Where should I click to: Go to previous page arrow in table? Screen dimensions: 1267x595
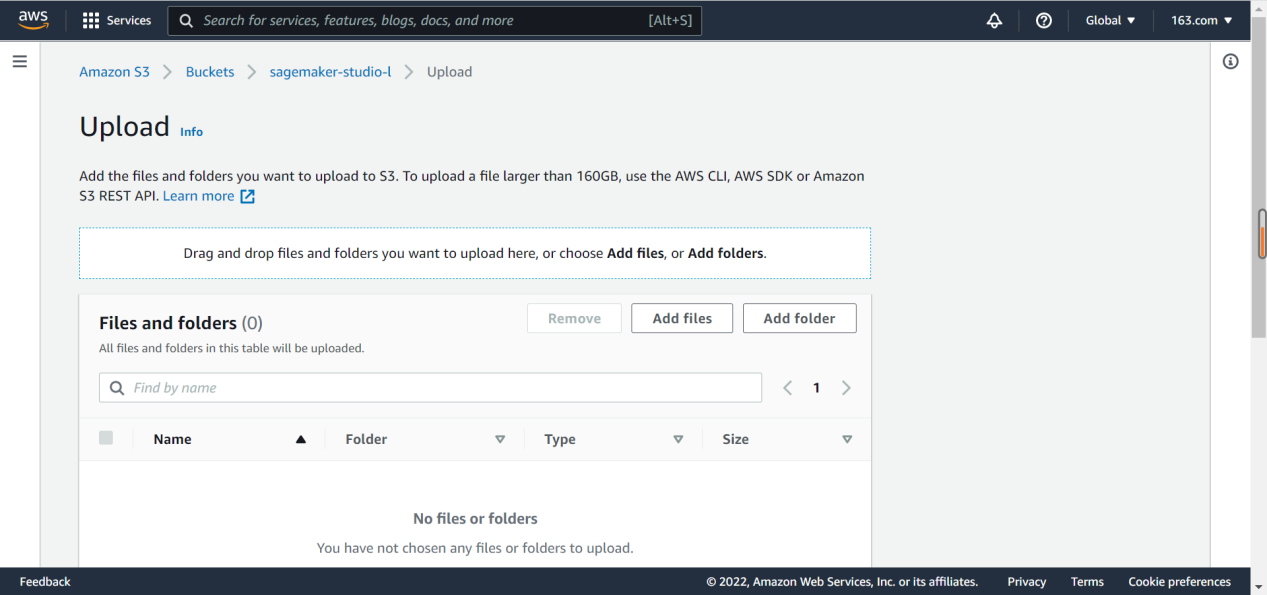click(788, 388)
